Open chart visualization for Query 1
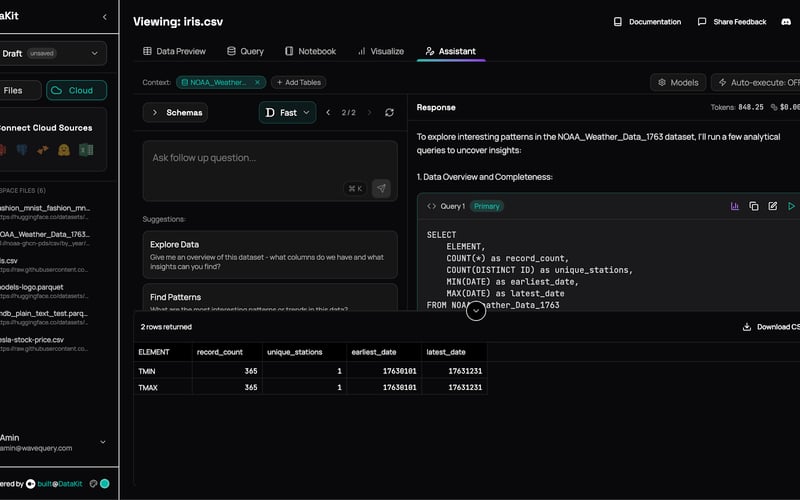This screenshot has height=500, width=800. (735, 206)
